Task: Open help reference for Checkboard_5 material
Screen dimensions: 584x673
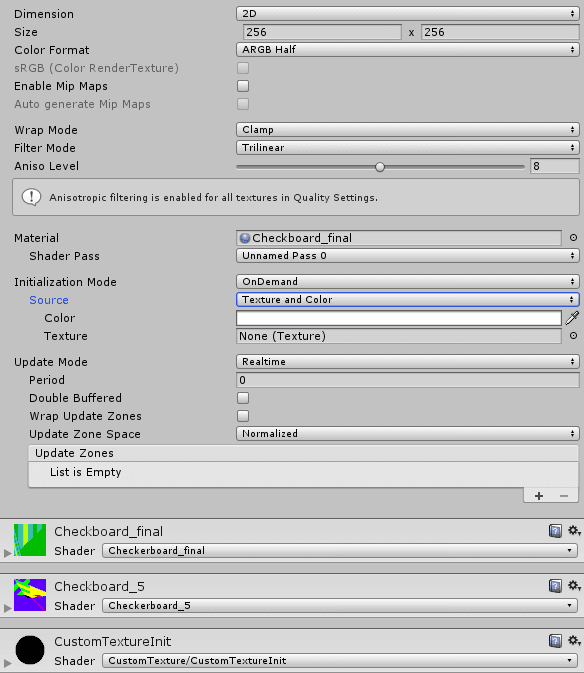Action: [555, 586]
